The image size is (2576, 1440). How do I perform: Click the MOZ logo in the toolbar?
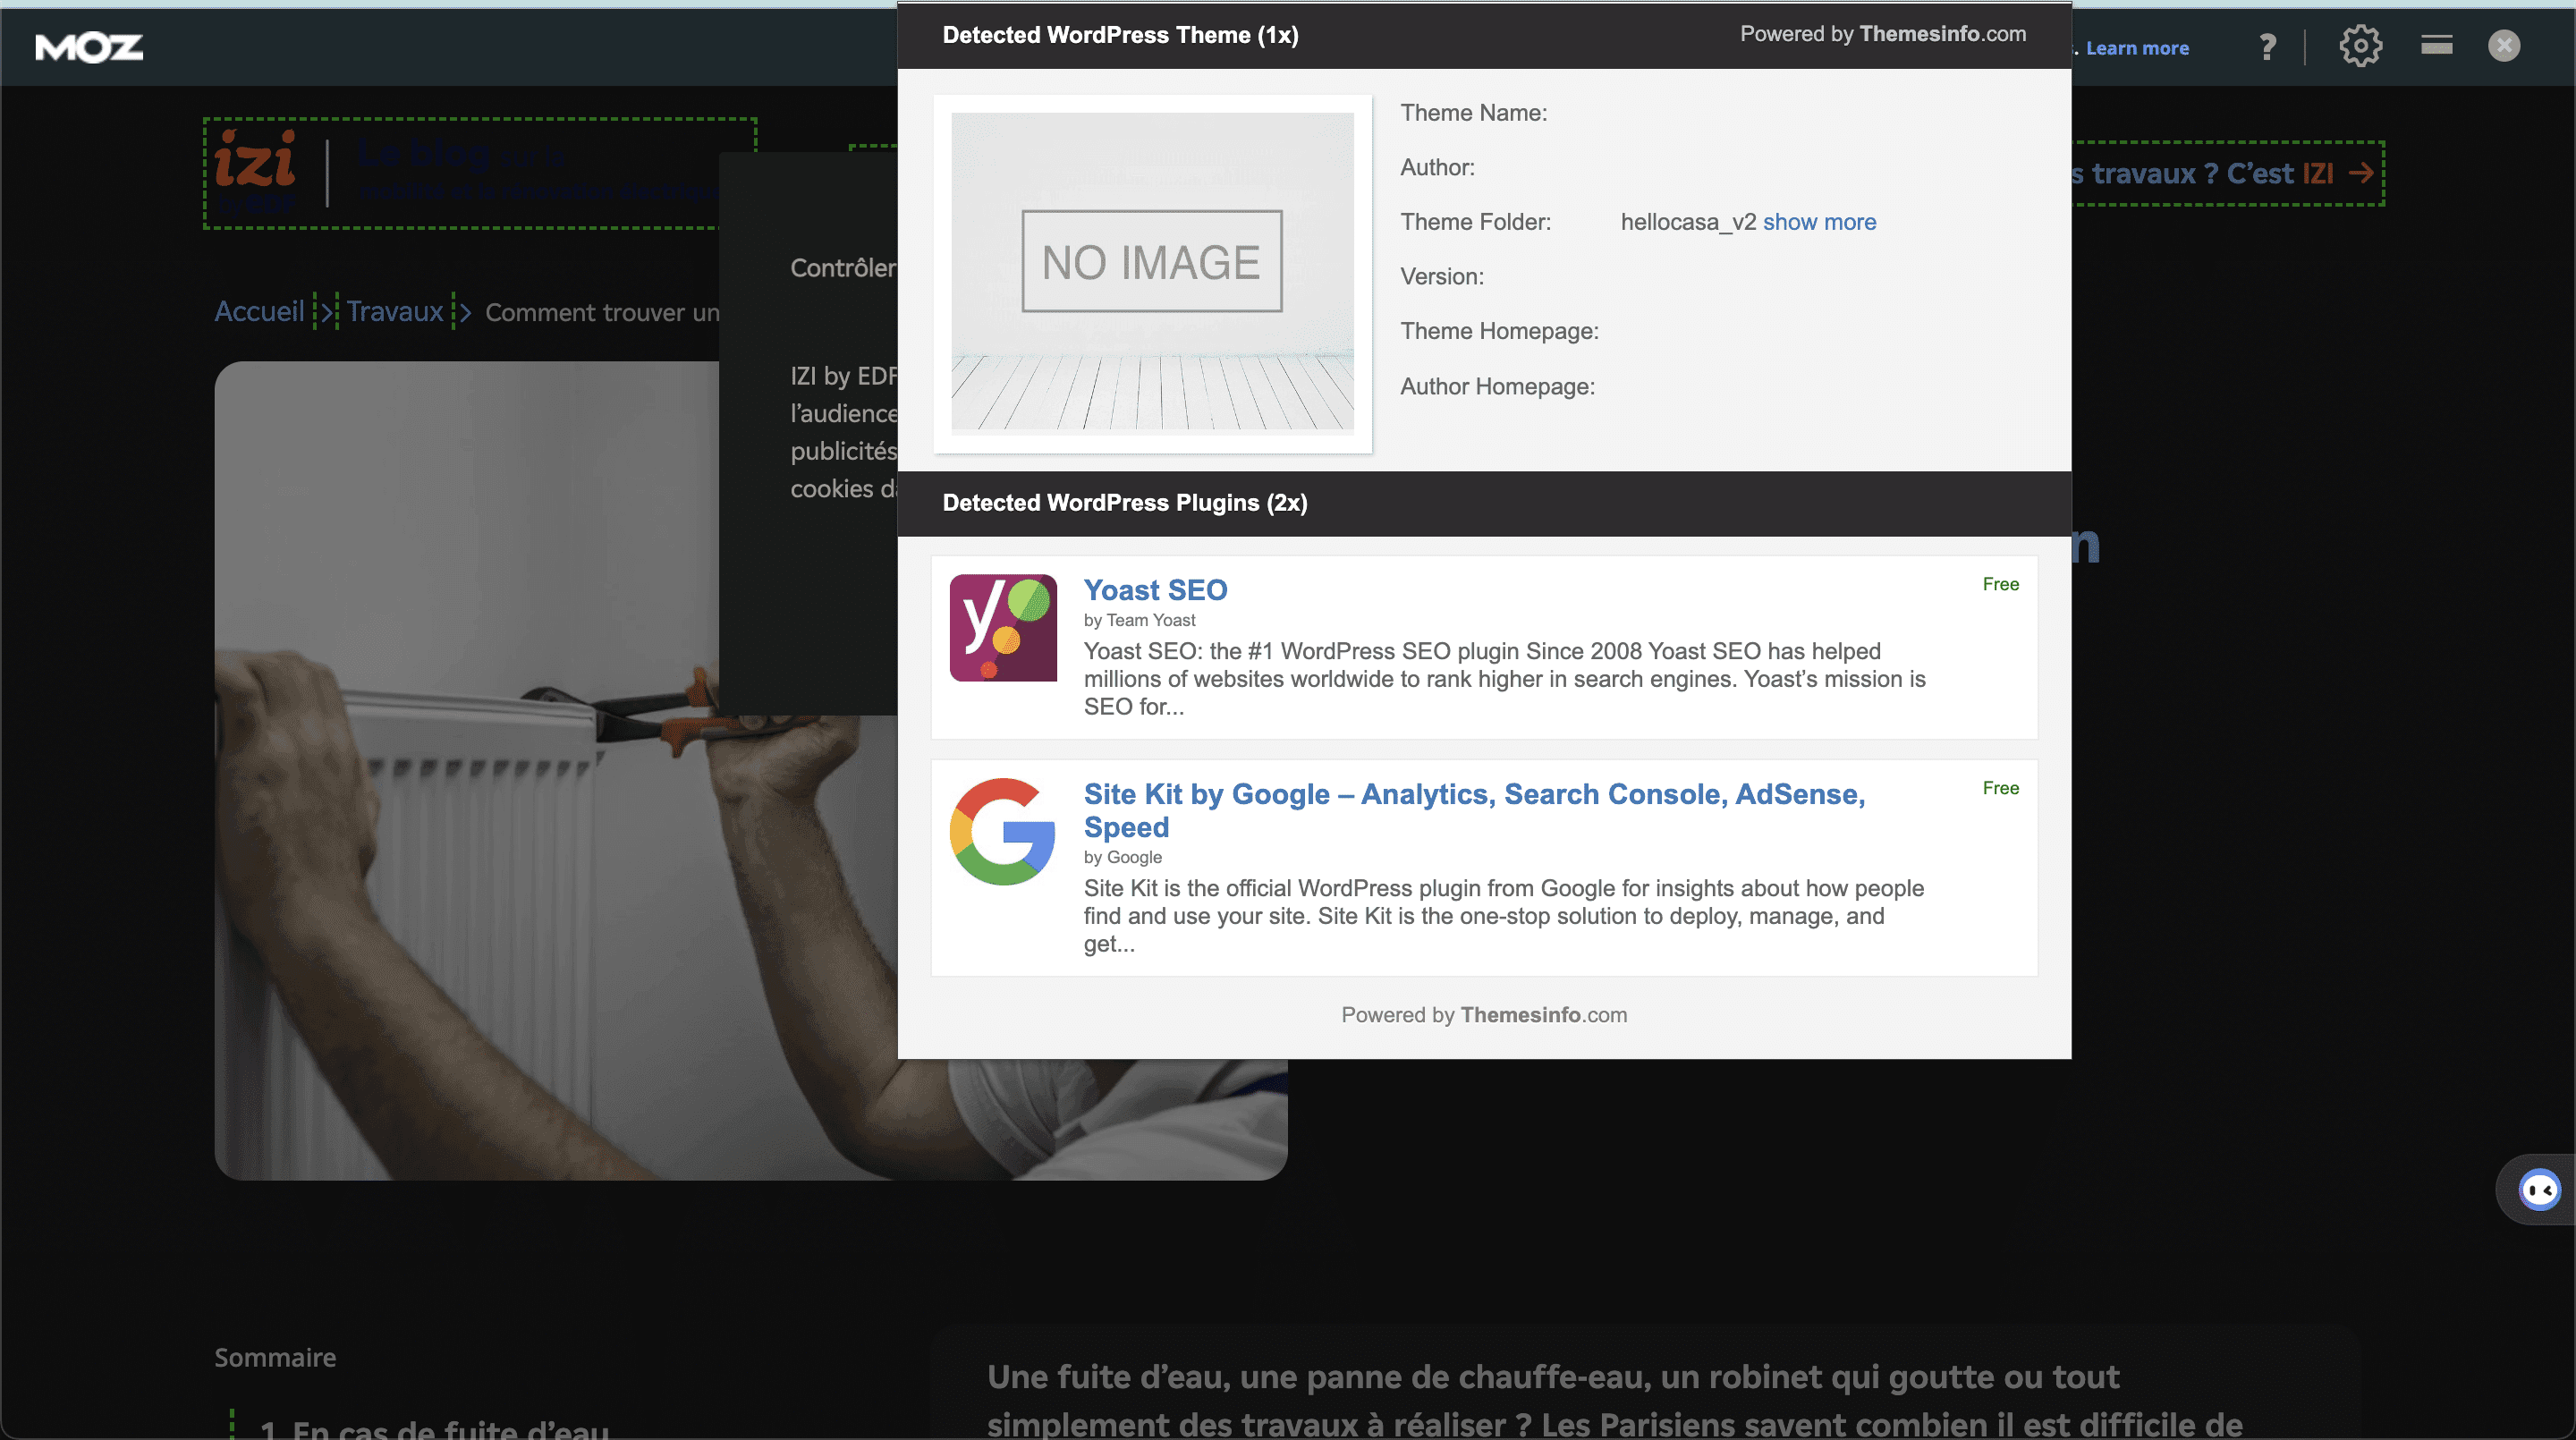pos(89,47)
